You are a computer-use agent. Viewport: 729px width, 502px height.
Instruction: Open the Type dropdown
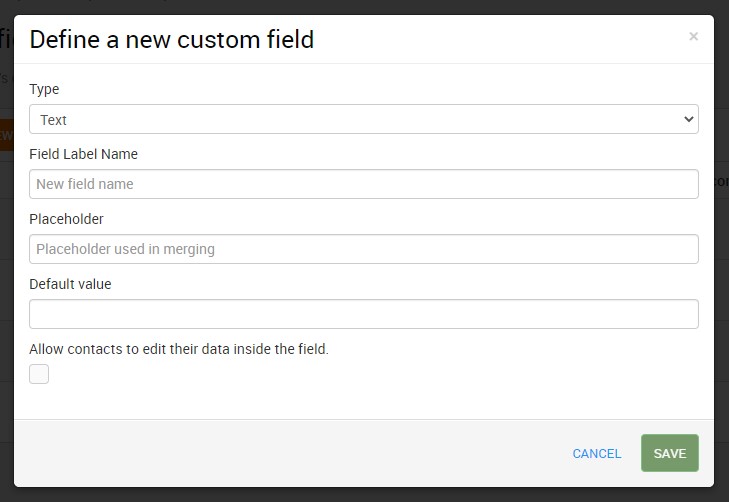pyautogui.click(x=364, y=119)
